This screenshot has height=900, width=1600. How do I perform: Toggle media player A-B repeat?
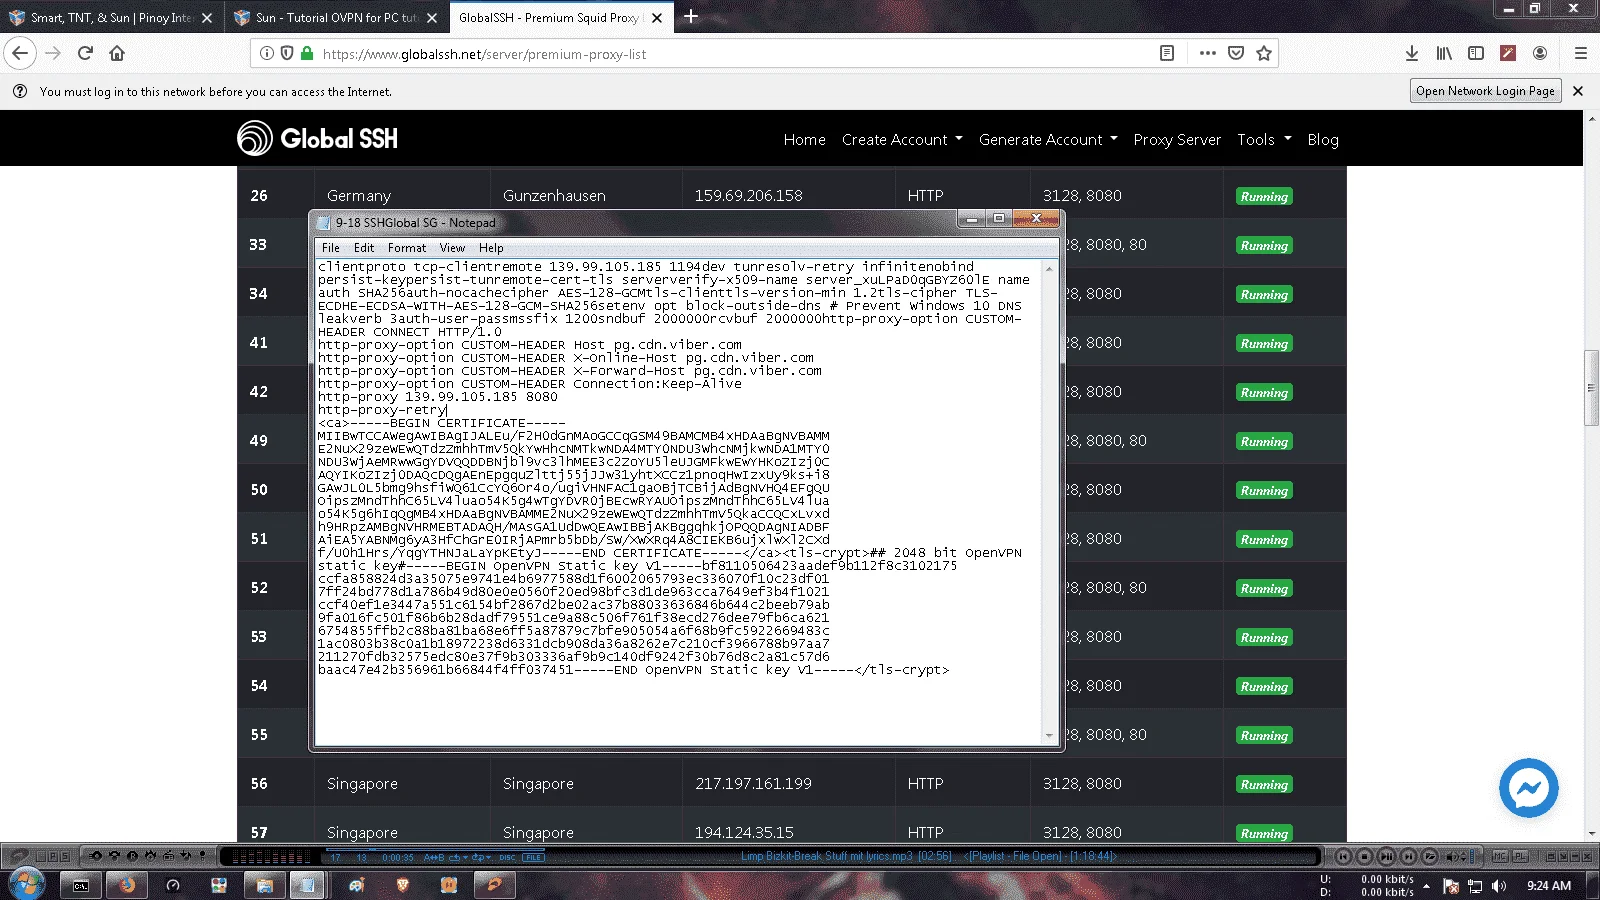[x=433, y=857]
